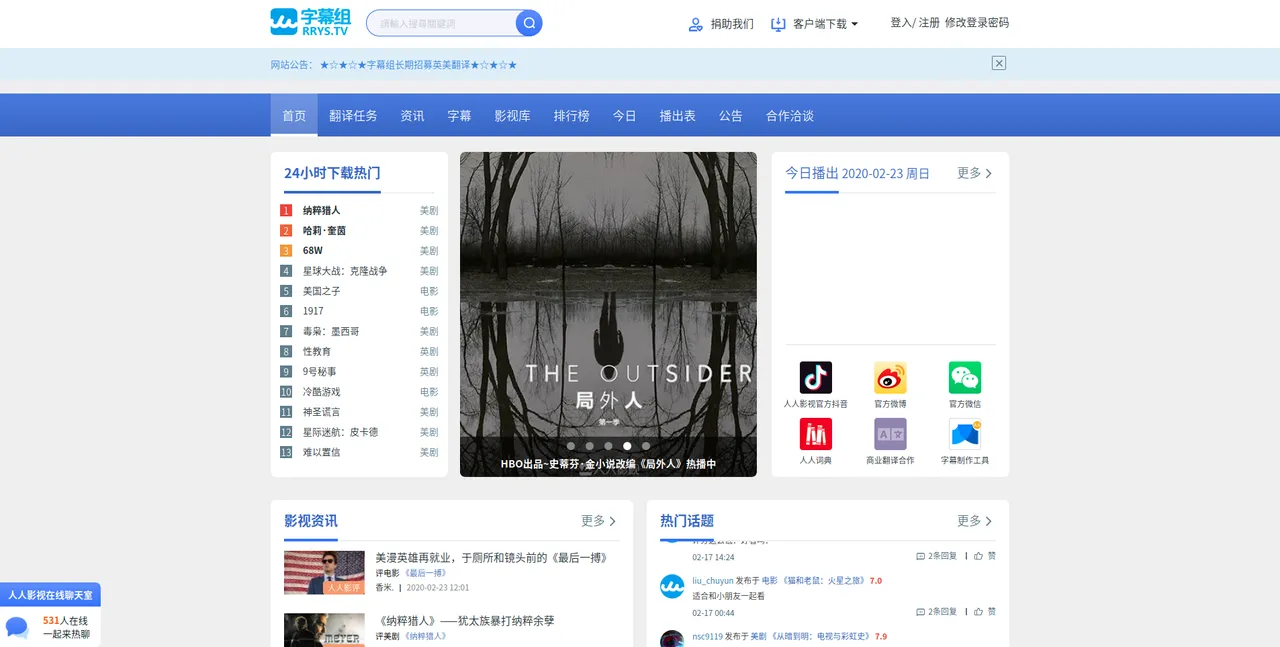The height and width of the screenshot is (647, 1280).
Task: Open the 播出表 menu item
Action: point(677,116)
